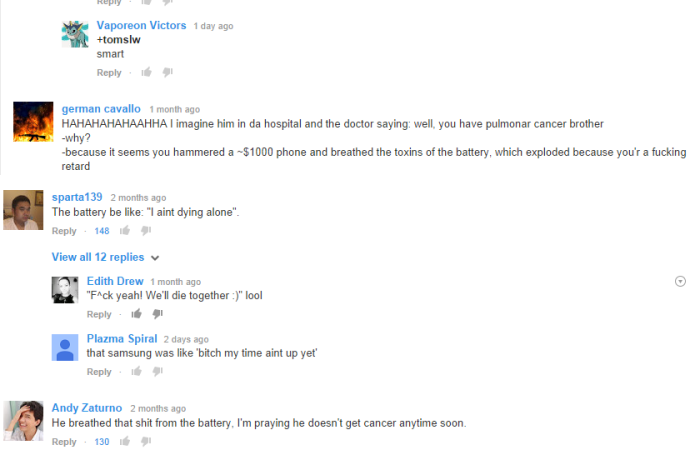
Task: Thumbs down Plazma Spiral's reply
Action: pyautogui.click(x=158, y=371)
